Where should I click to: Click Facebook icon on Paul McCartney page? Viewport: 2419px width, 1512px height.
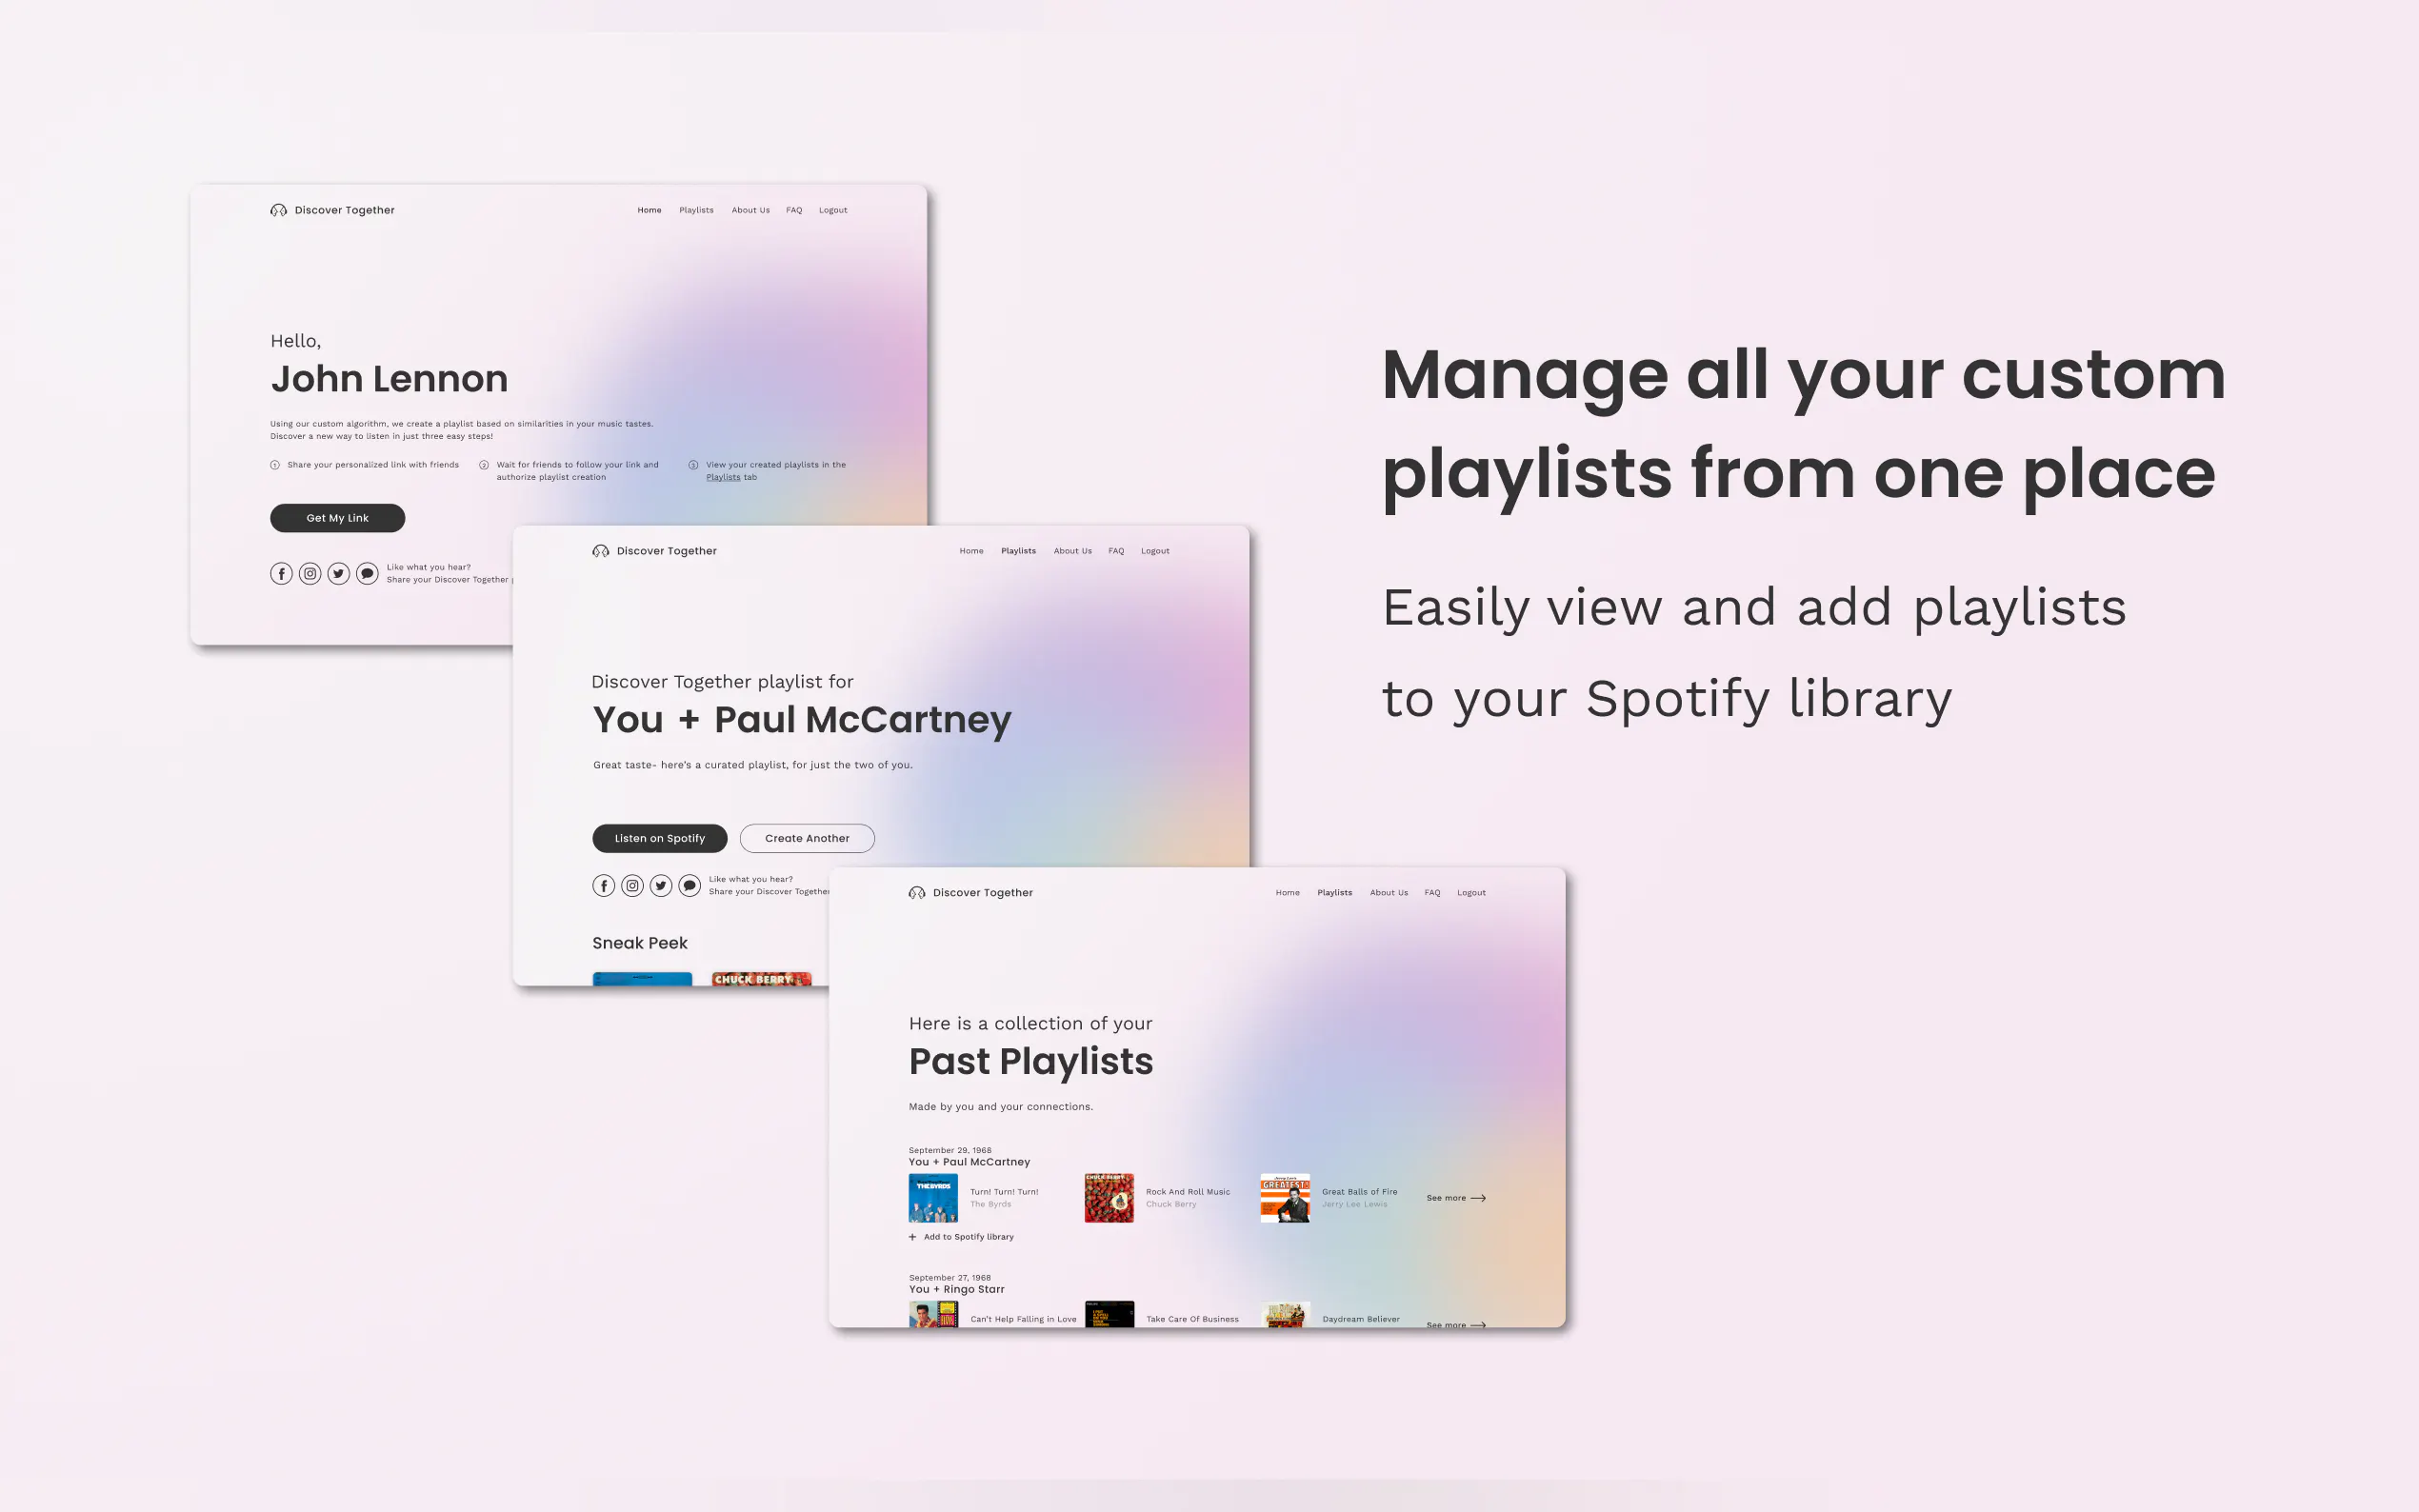(603, 886)
